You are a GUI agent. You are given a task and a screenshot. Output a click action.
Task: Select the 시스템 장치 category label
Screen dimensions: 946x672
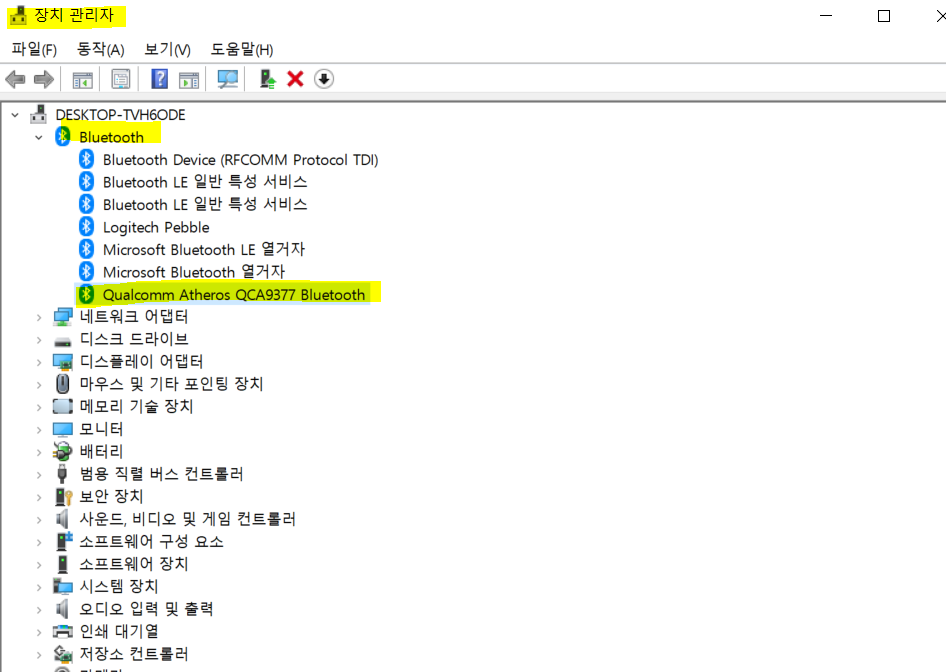(119, 586)
